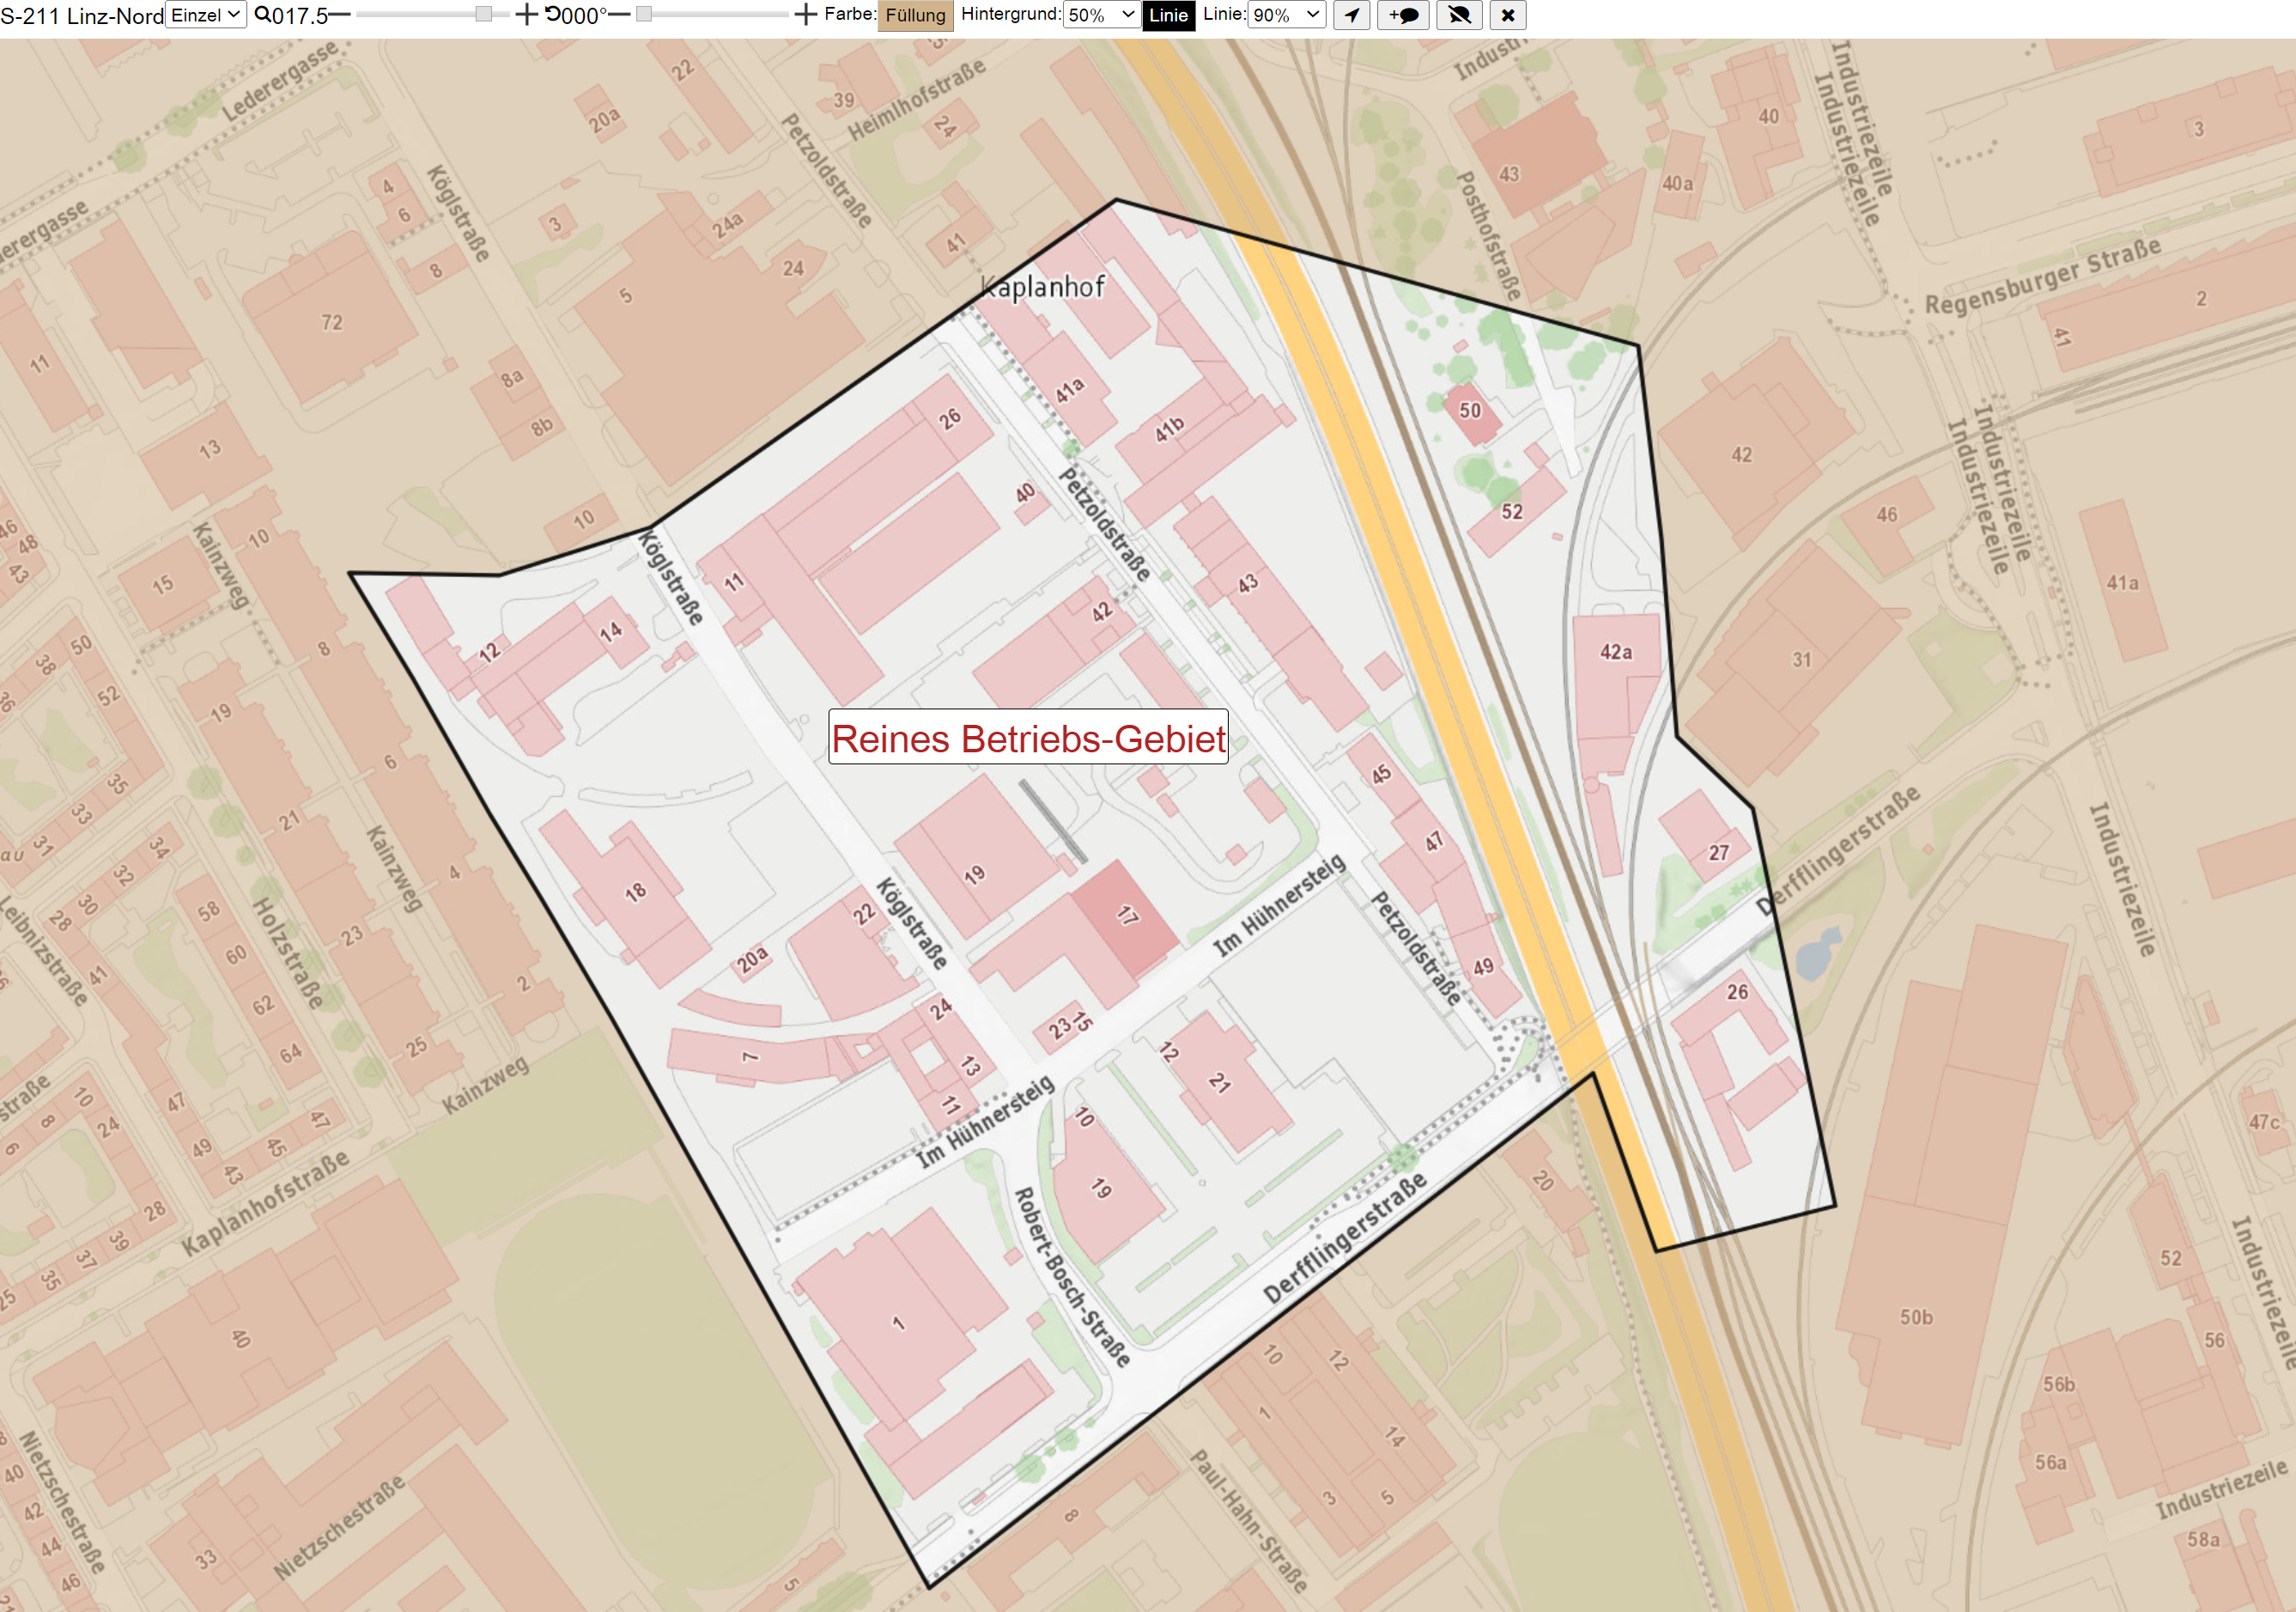Open the Linie 90% dropdown
This screenshot has width=2296, height=1612.
click(x=1287, y=15)
